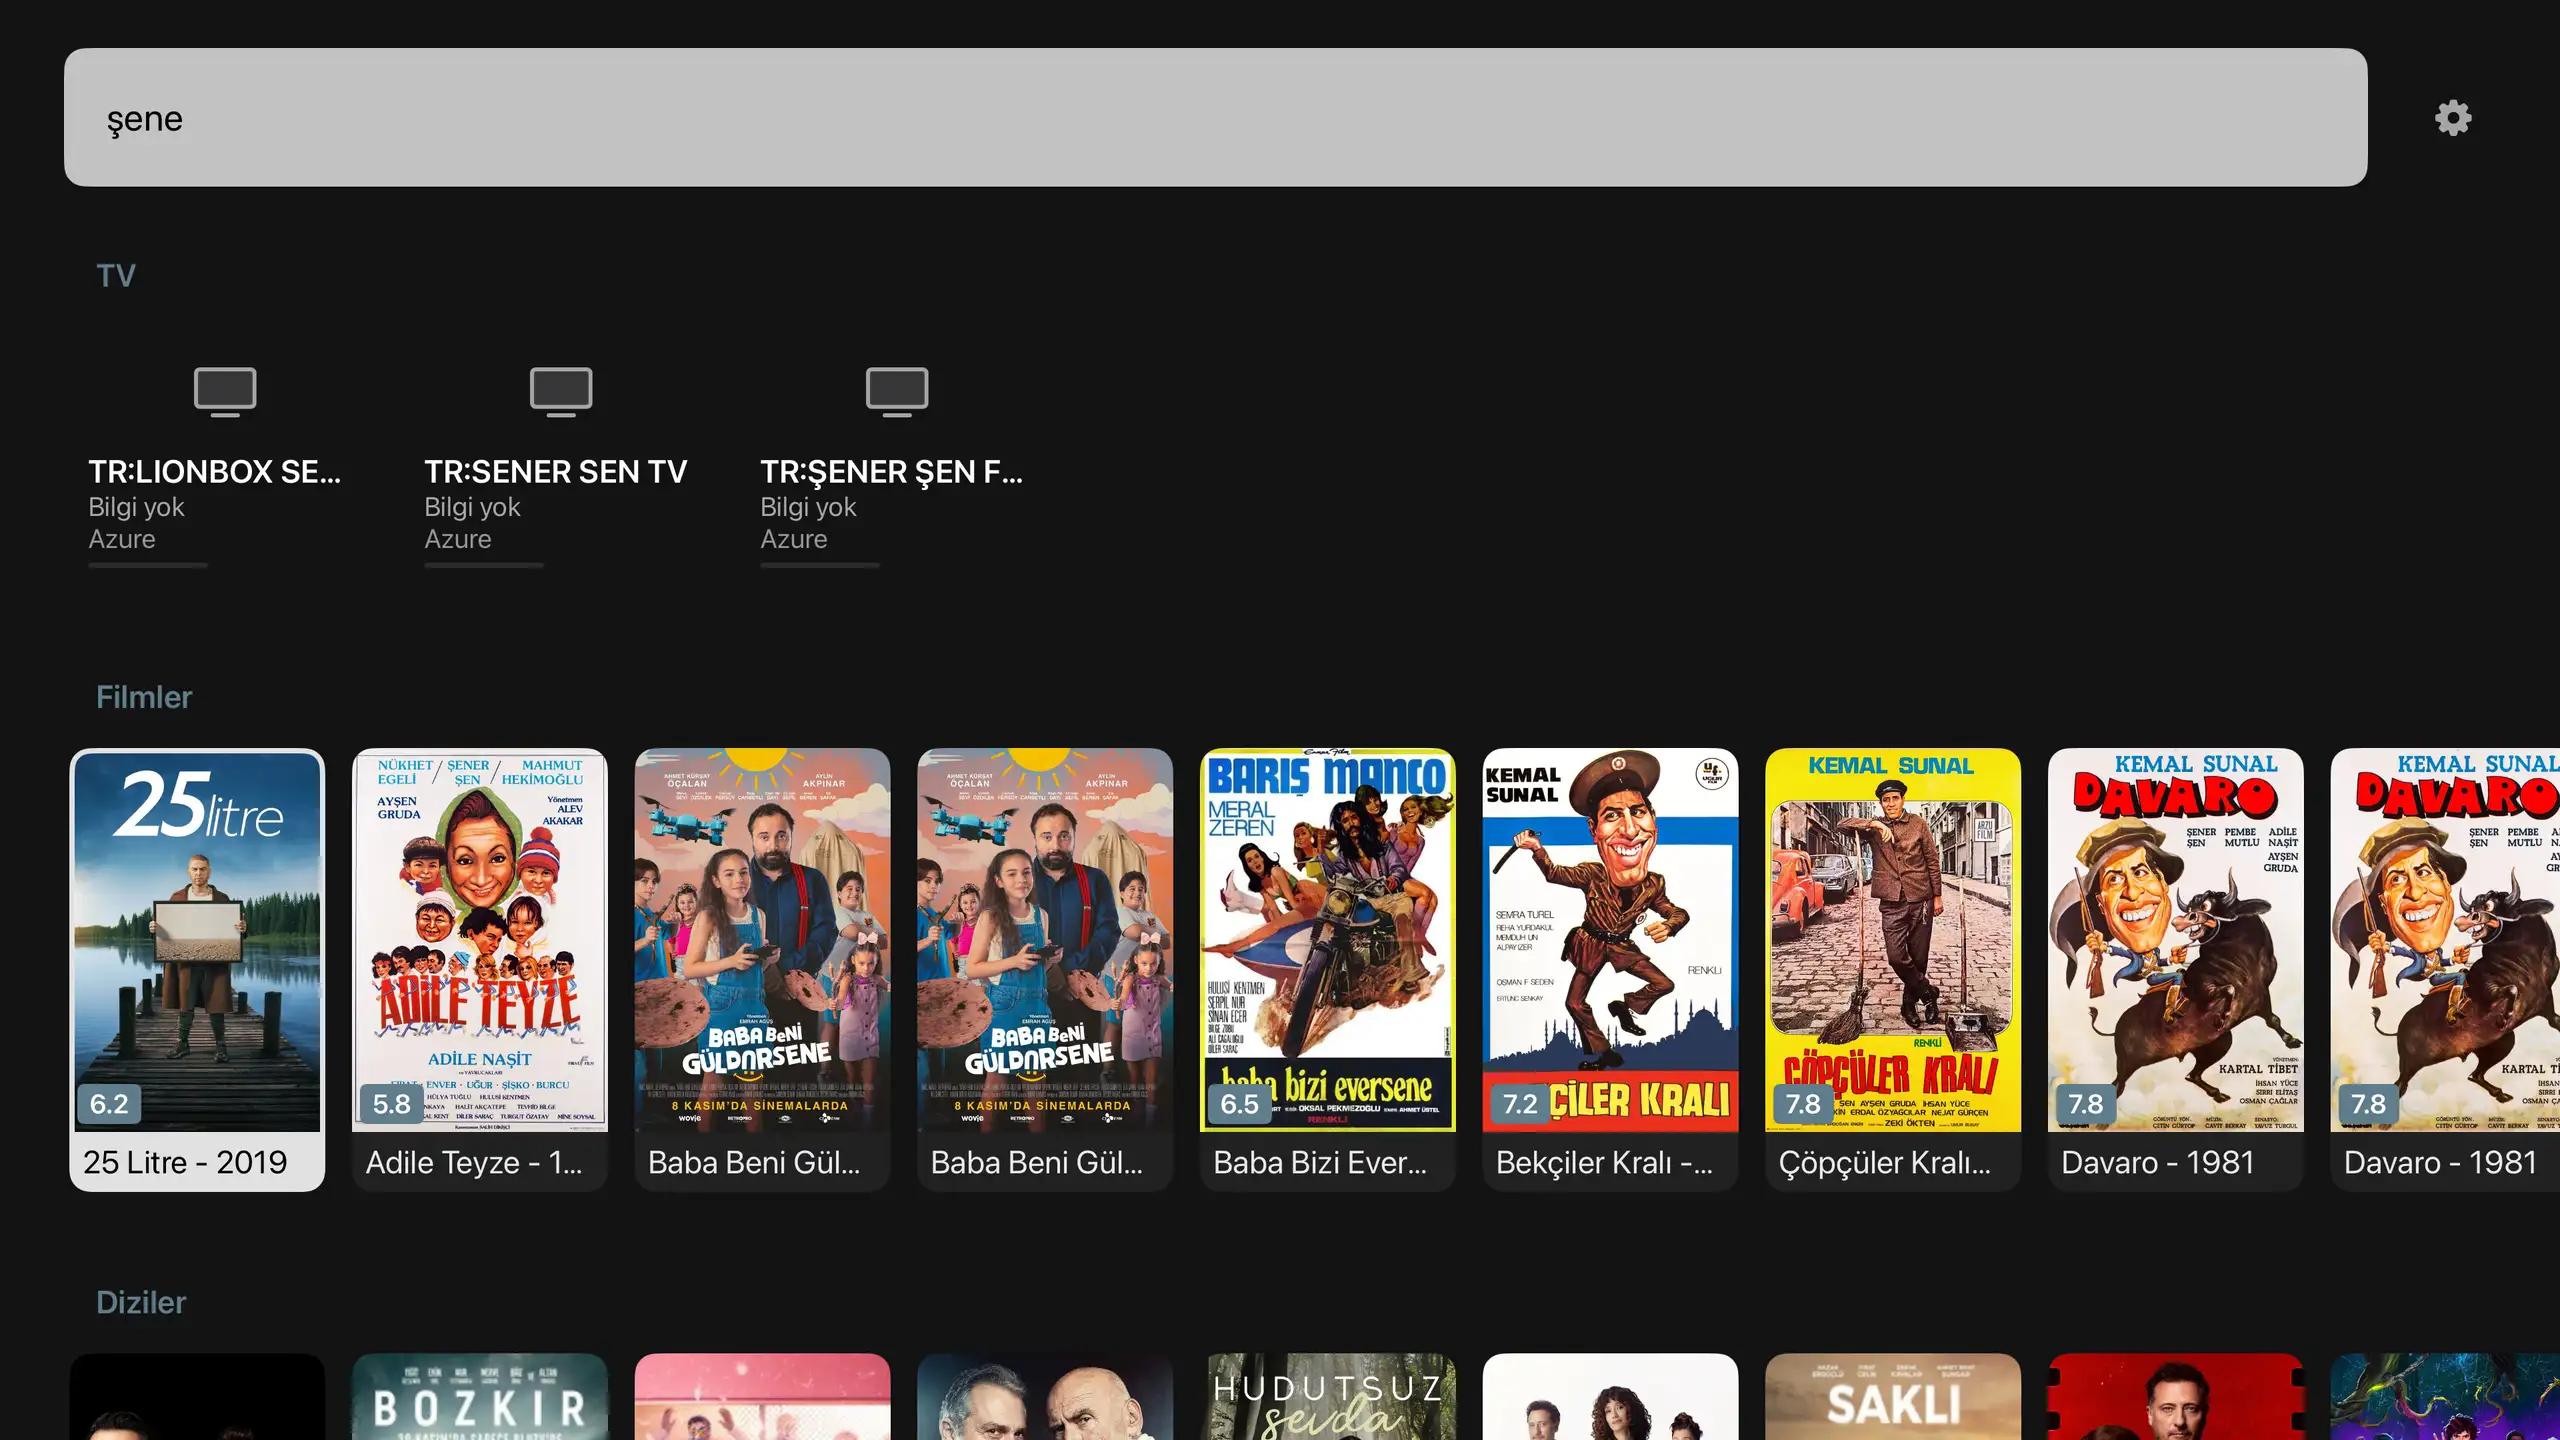Image resolution: width=2560 pixels, height=1440 pixels.
Task: Open the second Baba Beni Güldürsene poster
Action: (1045, 940)
